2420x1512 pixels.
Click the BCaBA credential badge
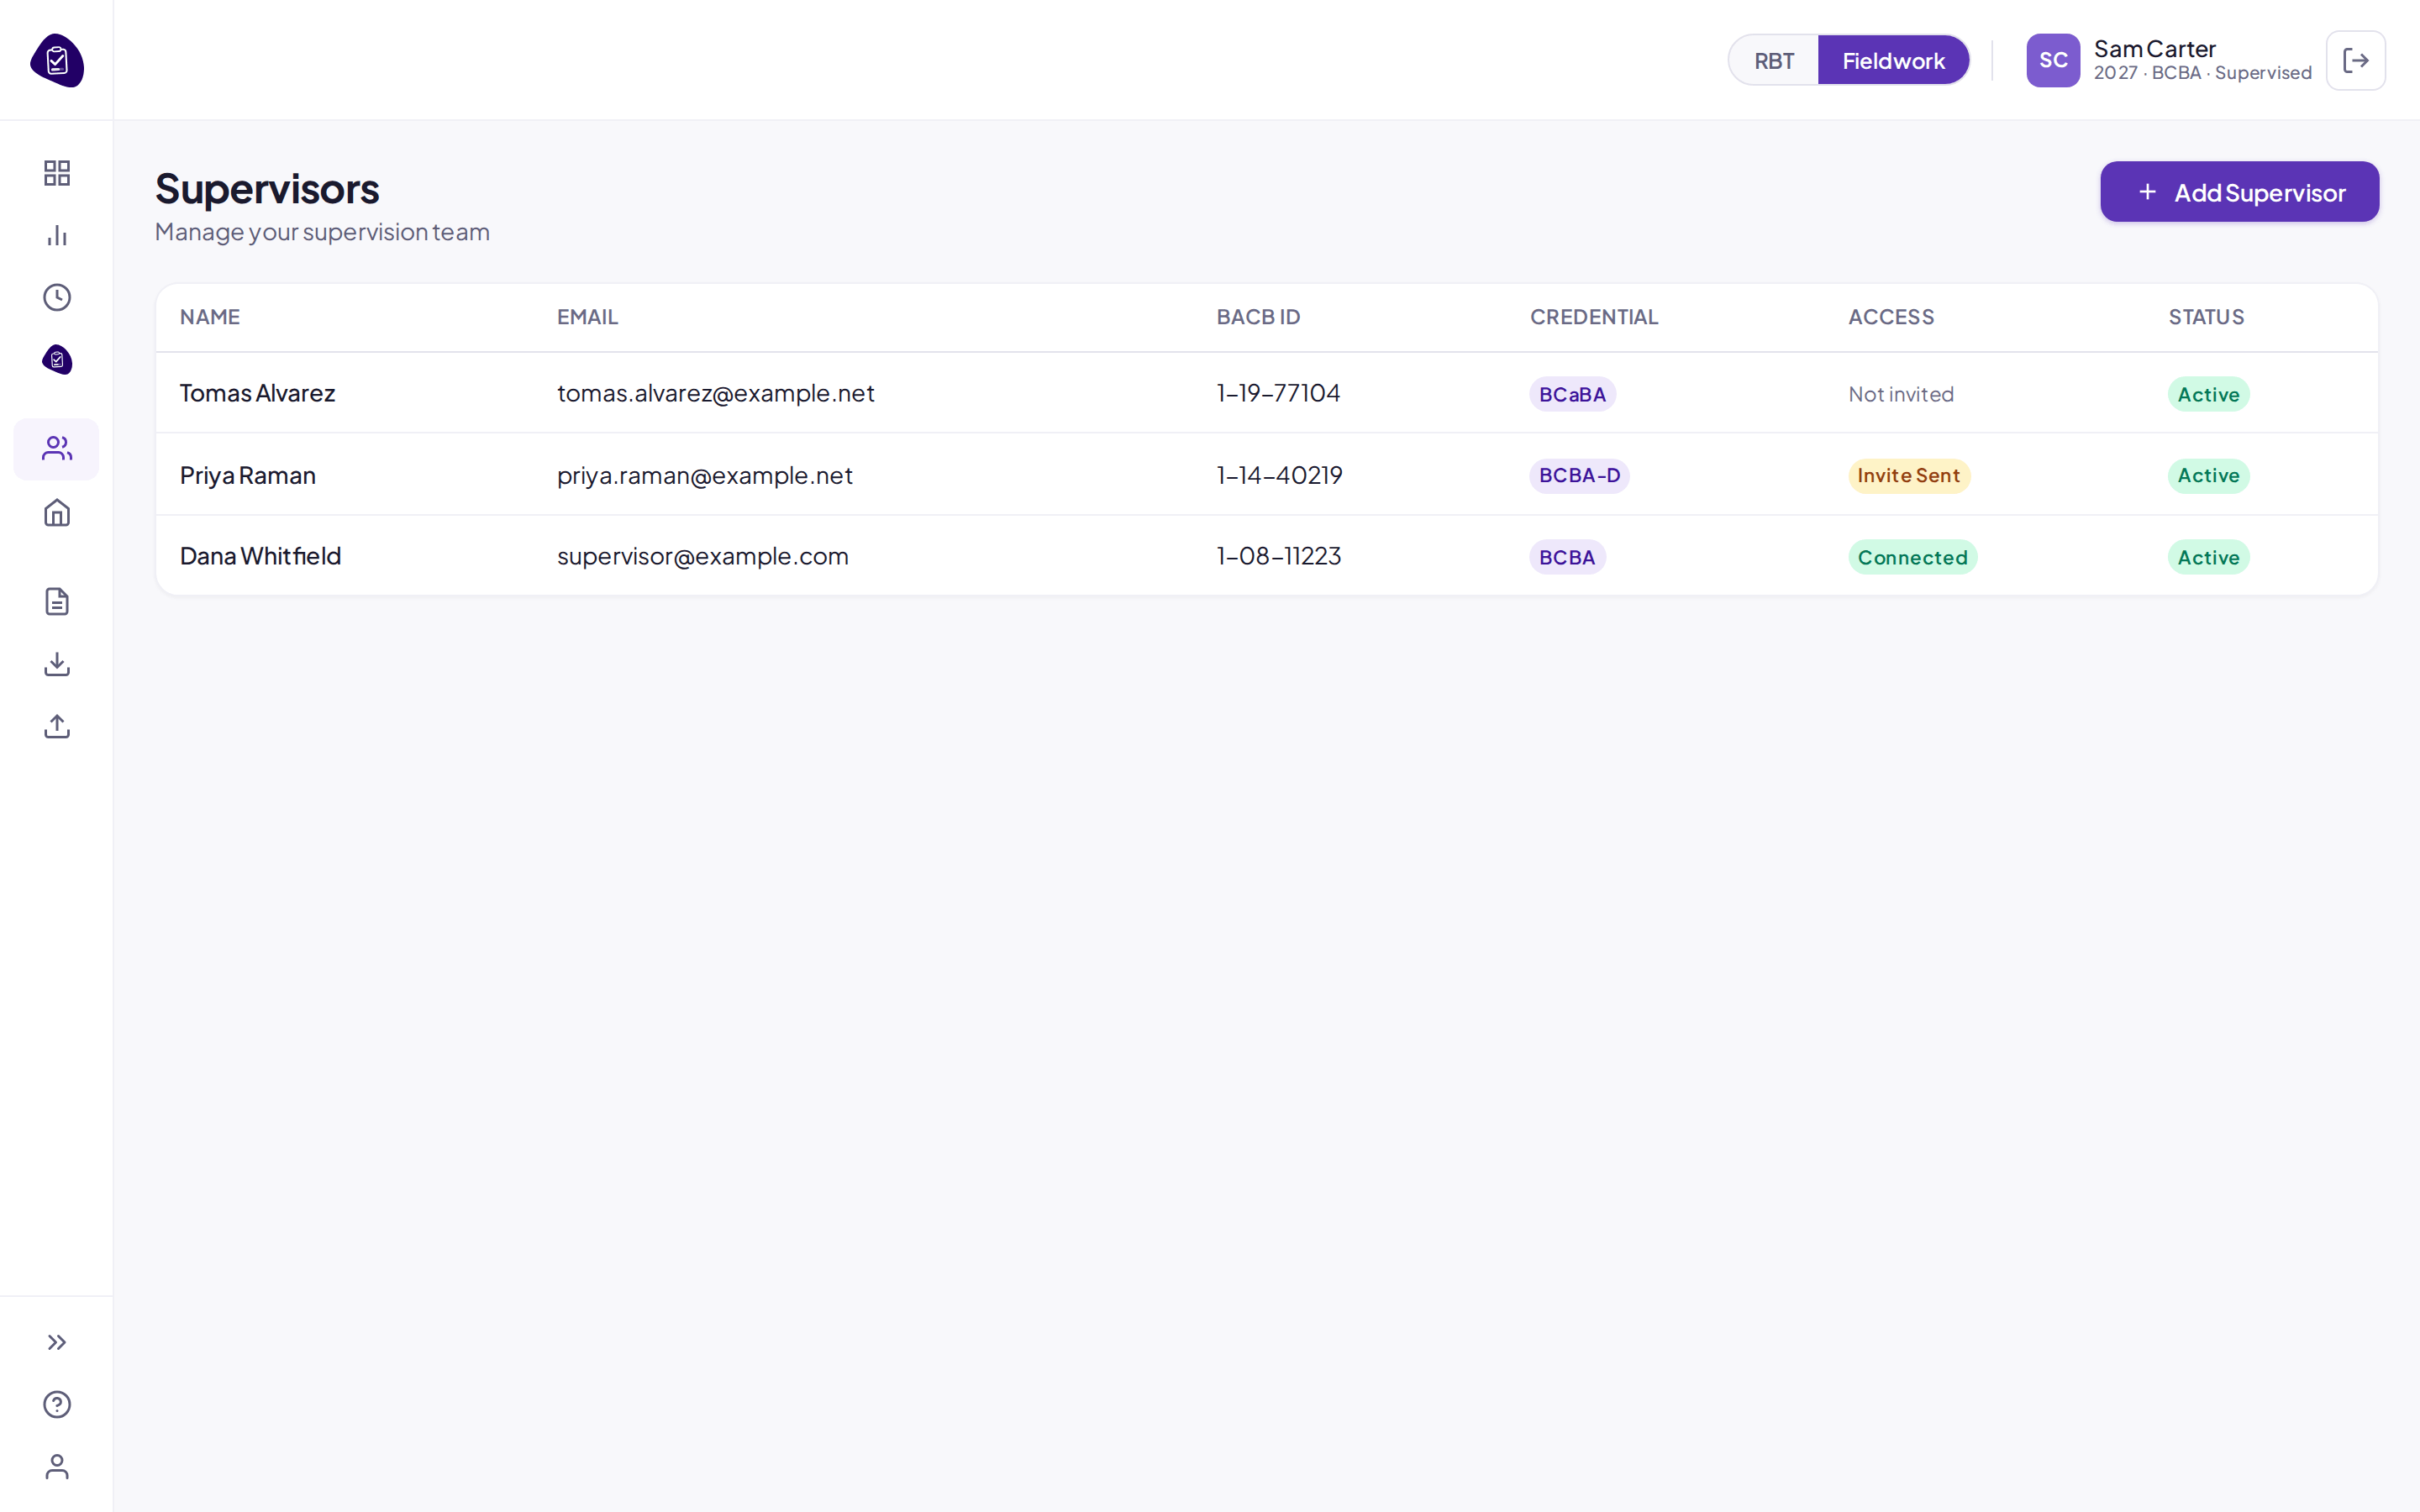coord(1572,394)
